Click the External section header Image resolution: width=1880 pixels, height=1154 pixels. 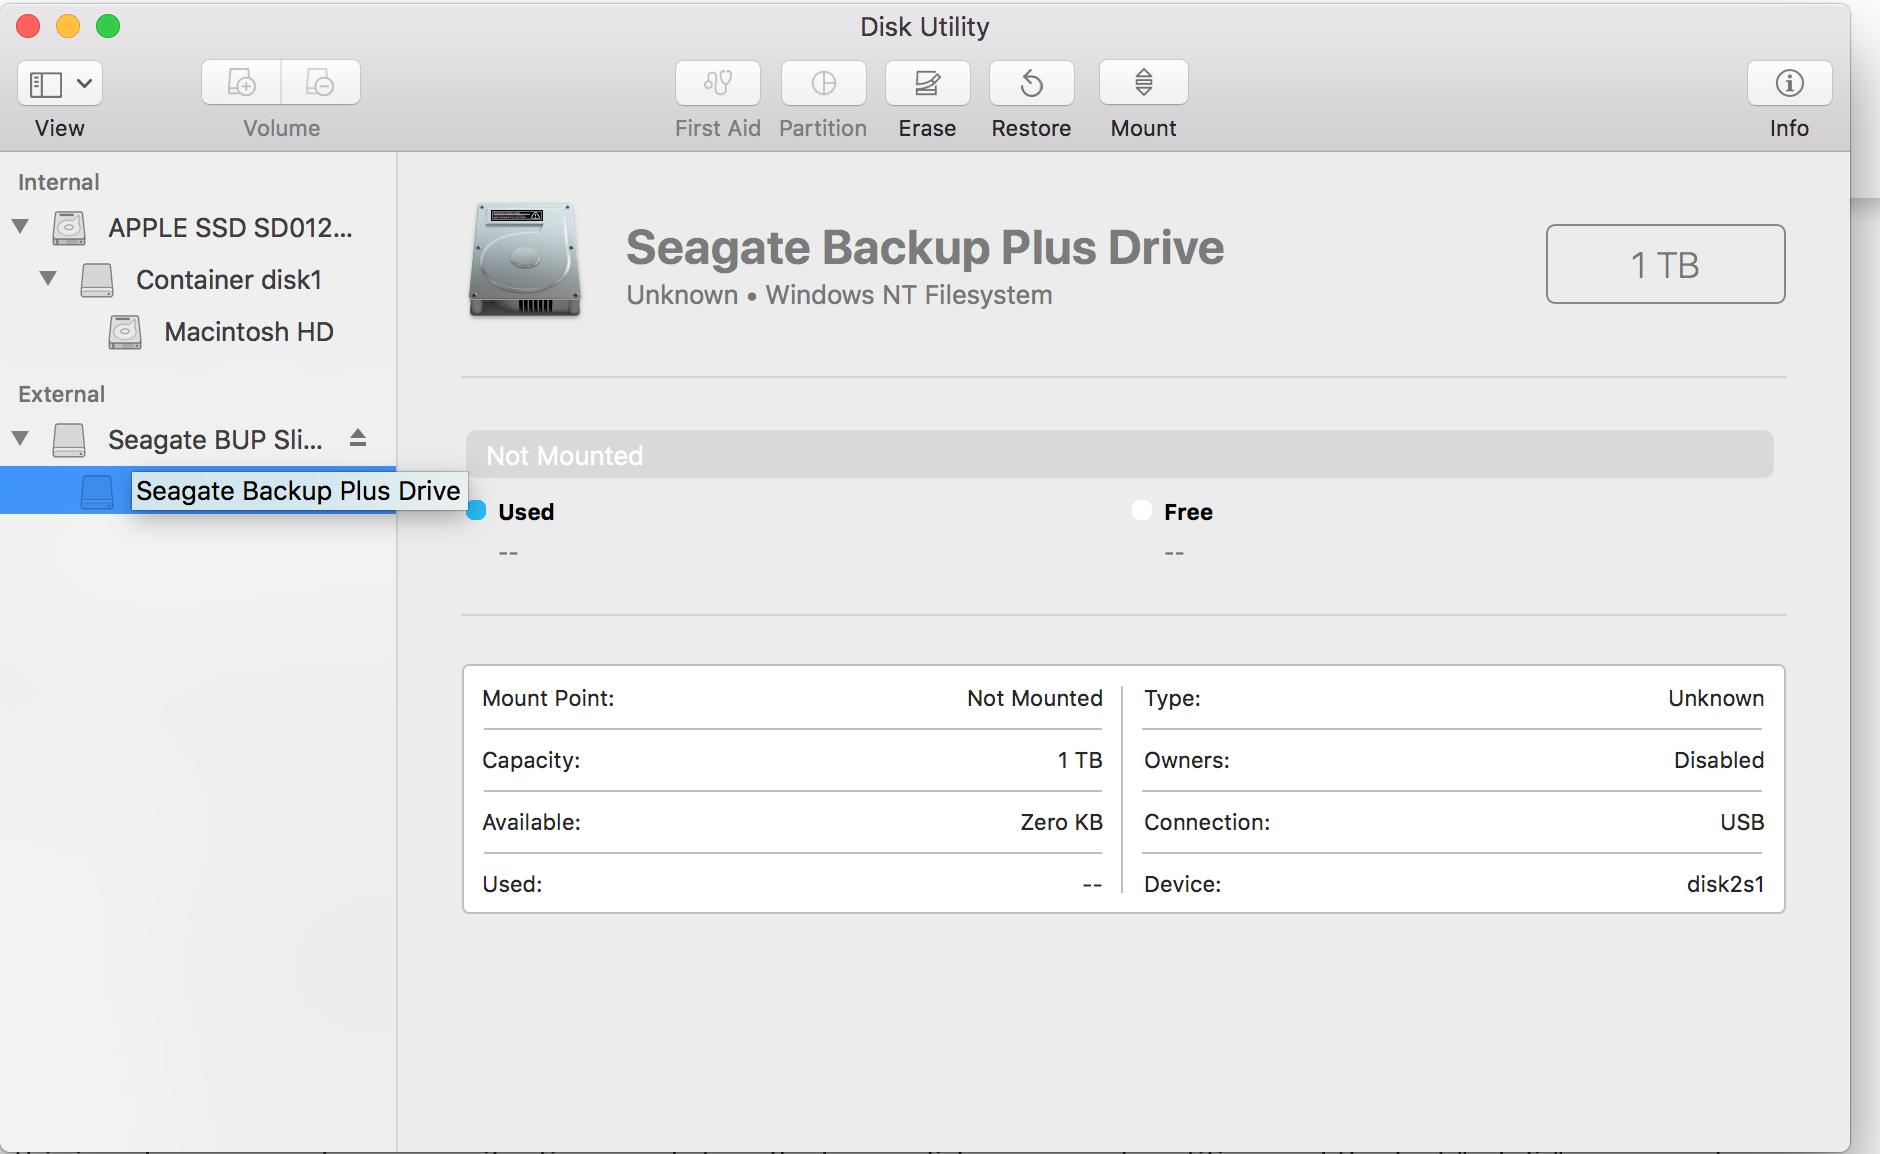point(61,394)
